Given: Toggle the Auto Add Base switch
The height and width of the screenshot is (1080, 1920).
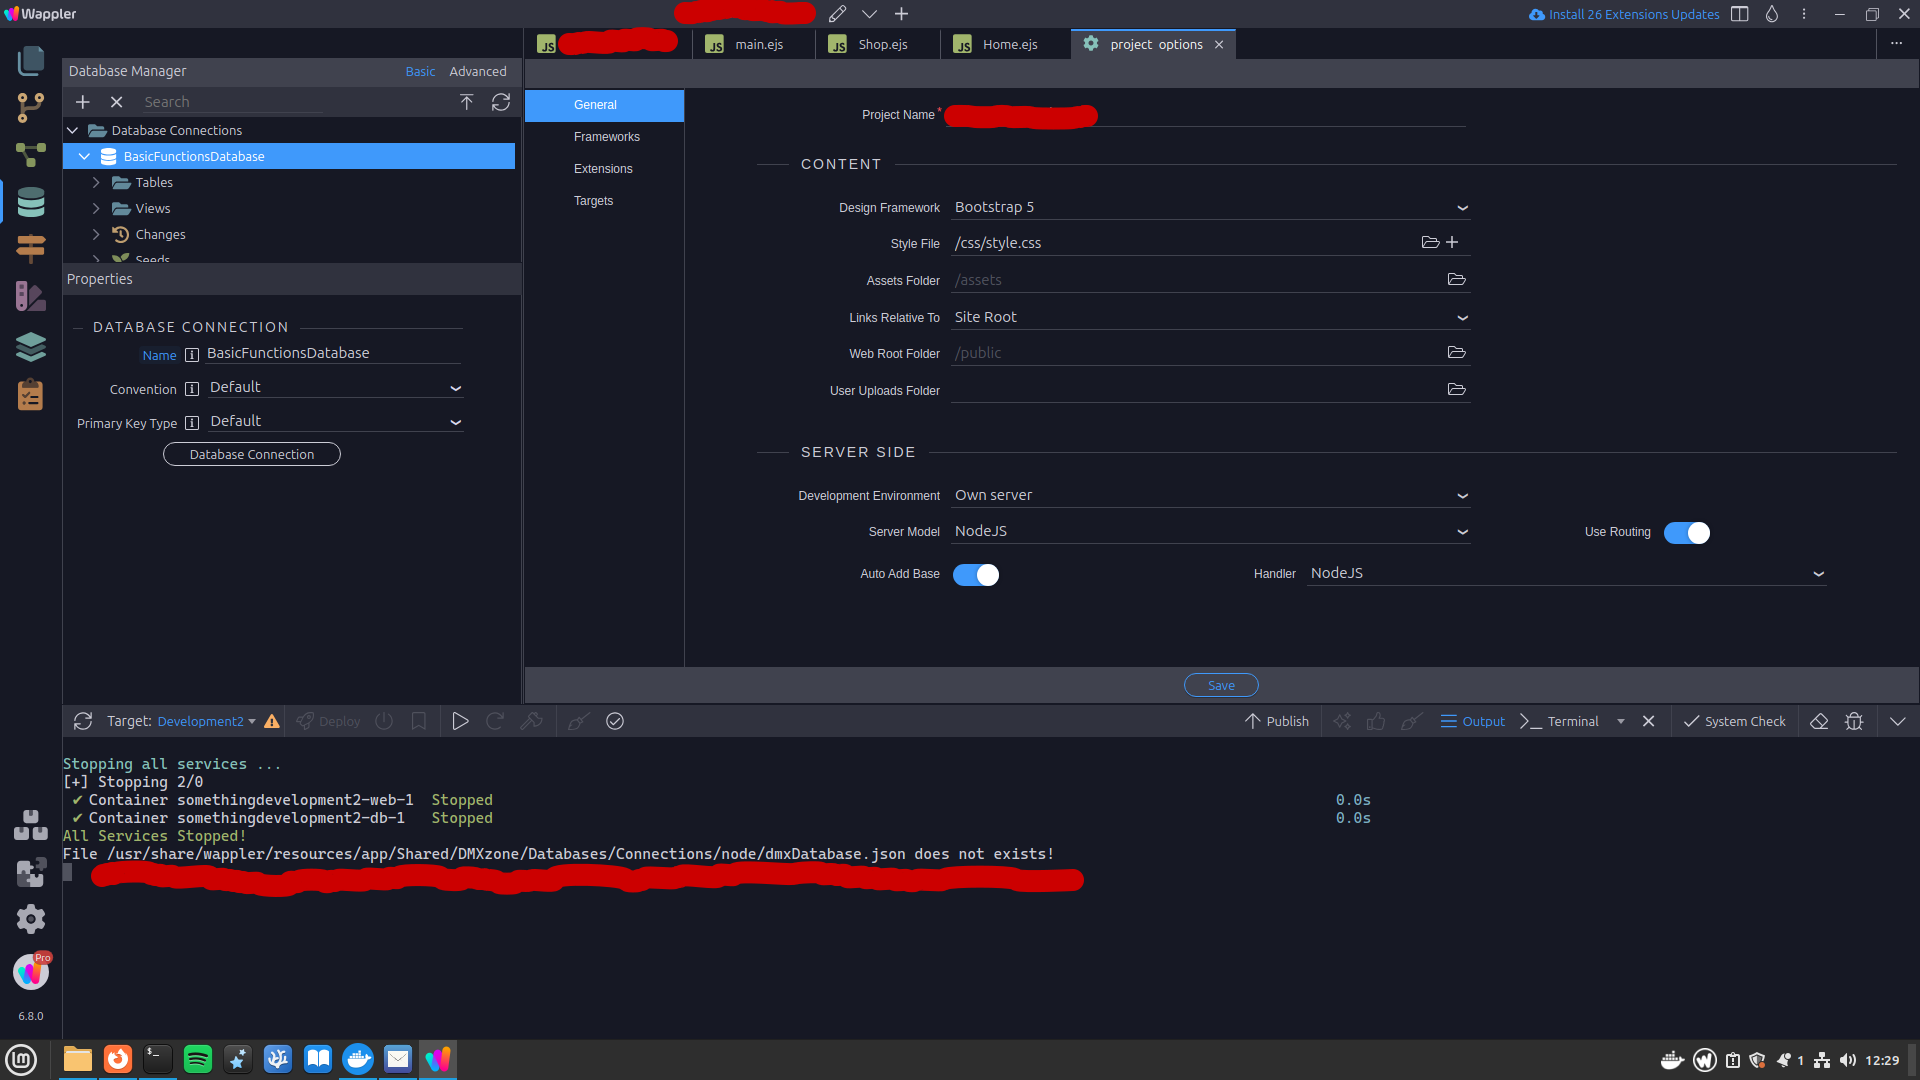Looking at the screenshot, I should 975,575.
